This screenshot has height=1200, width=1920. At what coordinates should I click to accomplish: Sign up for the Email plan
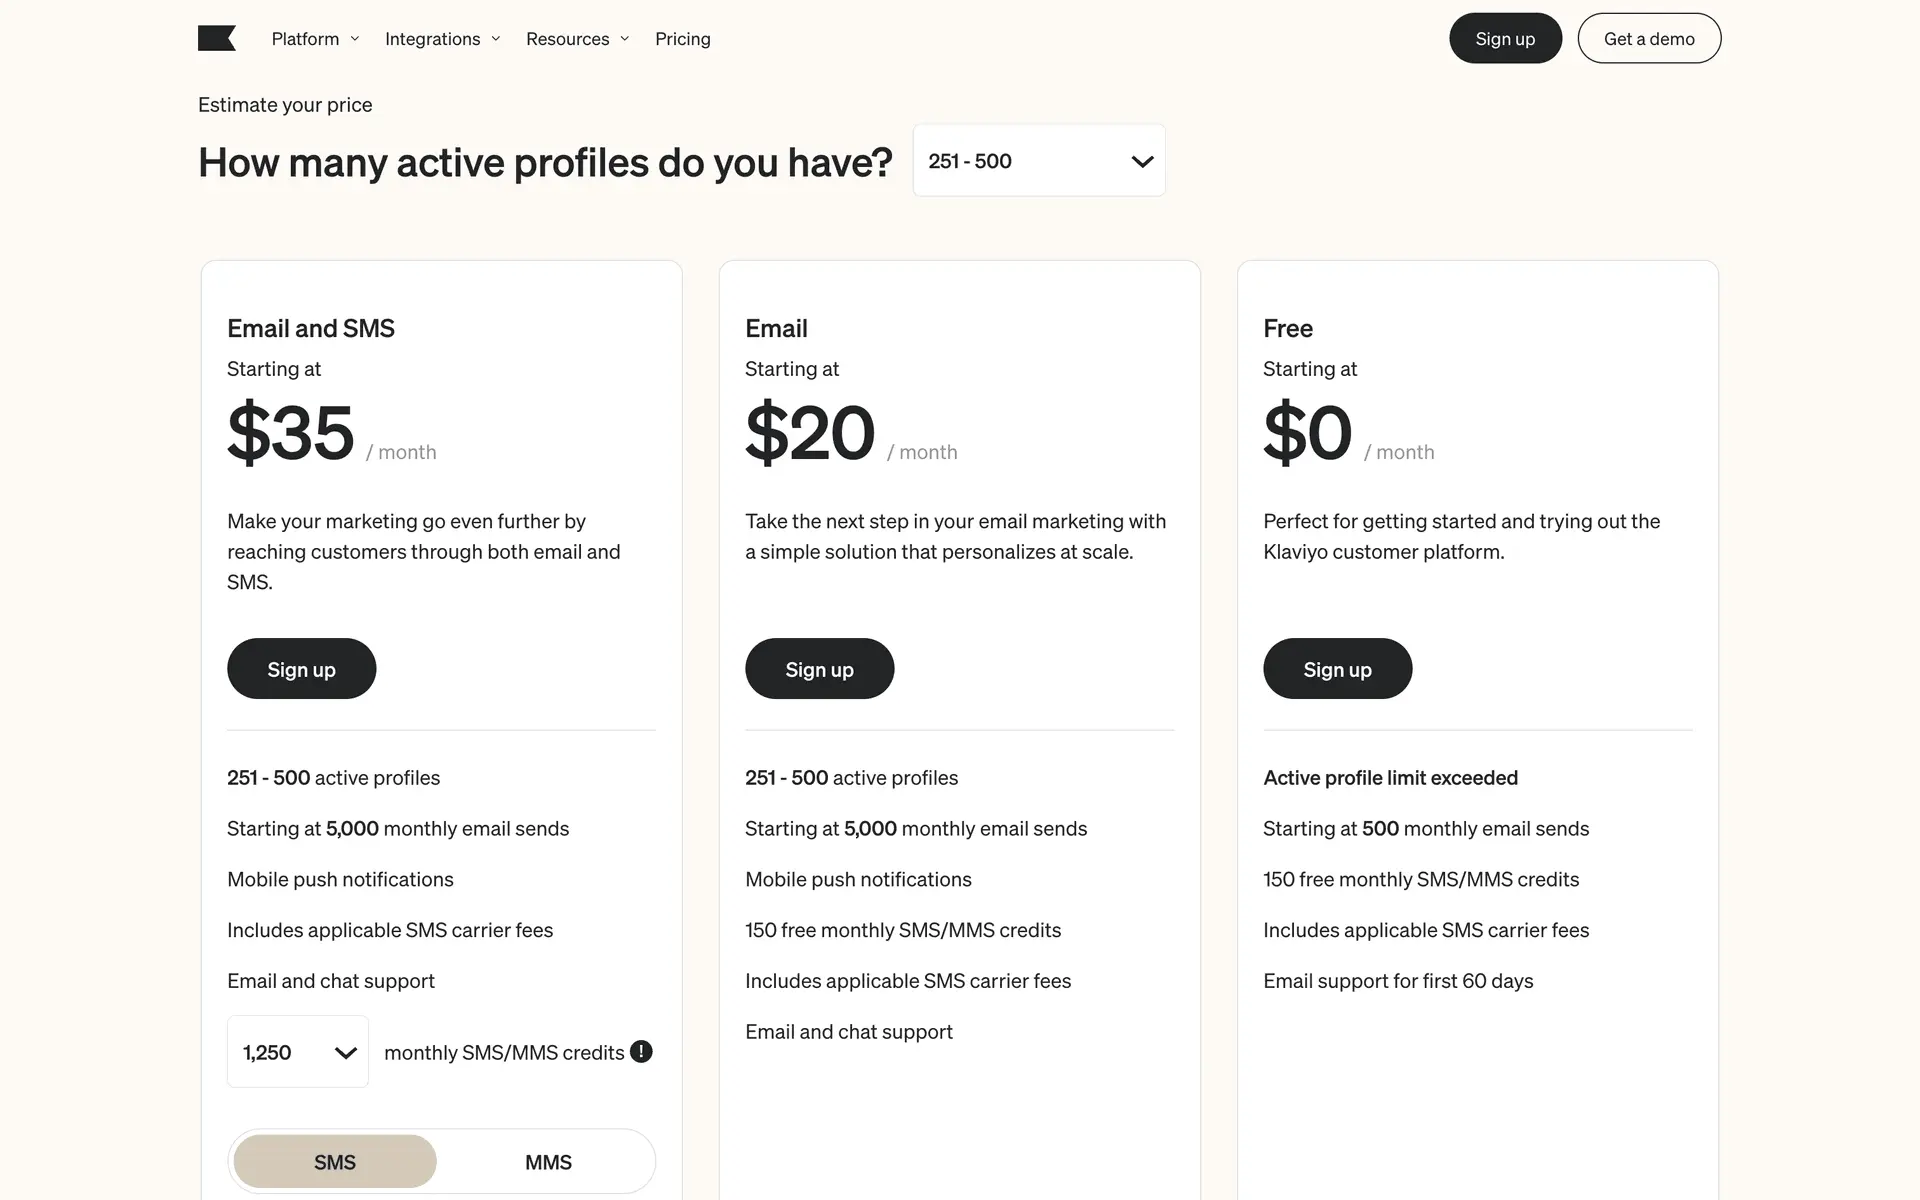click(x=819, y=669)
